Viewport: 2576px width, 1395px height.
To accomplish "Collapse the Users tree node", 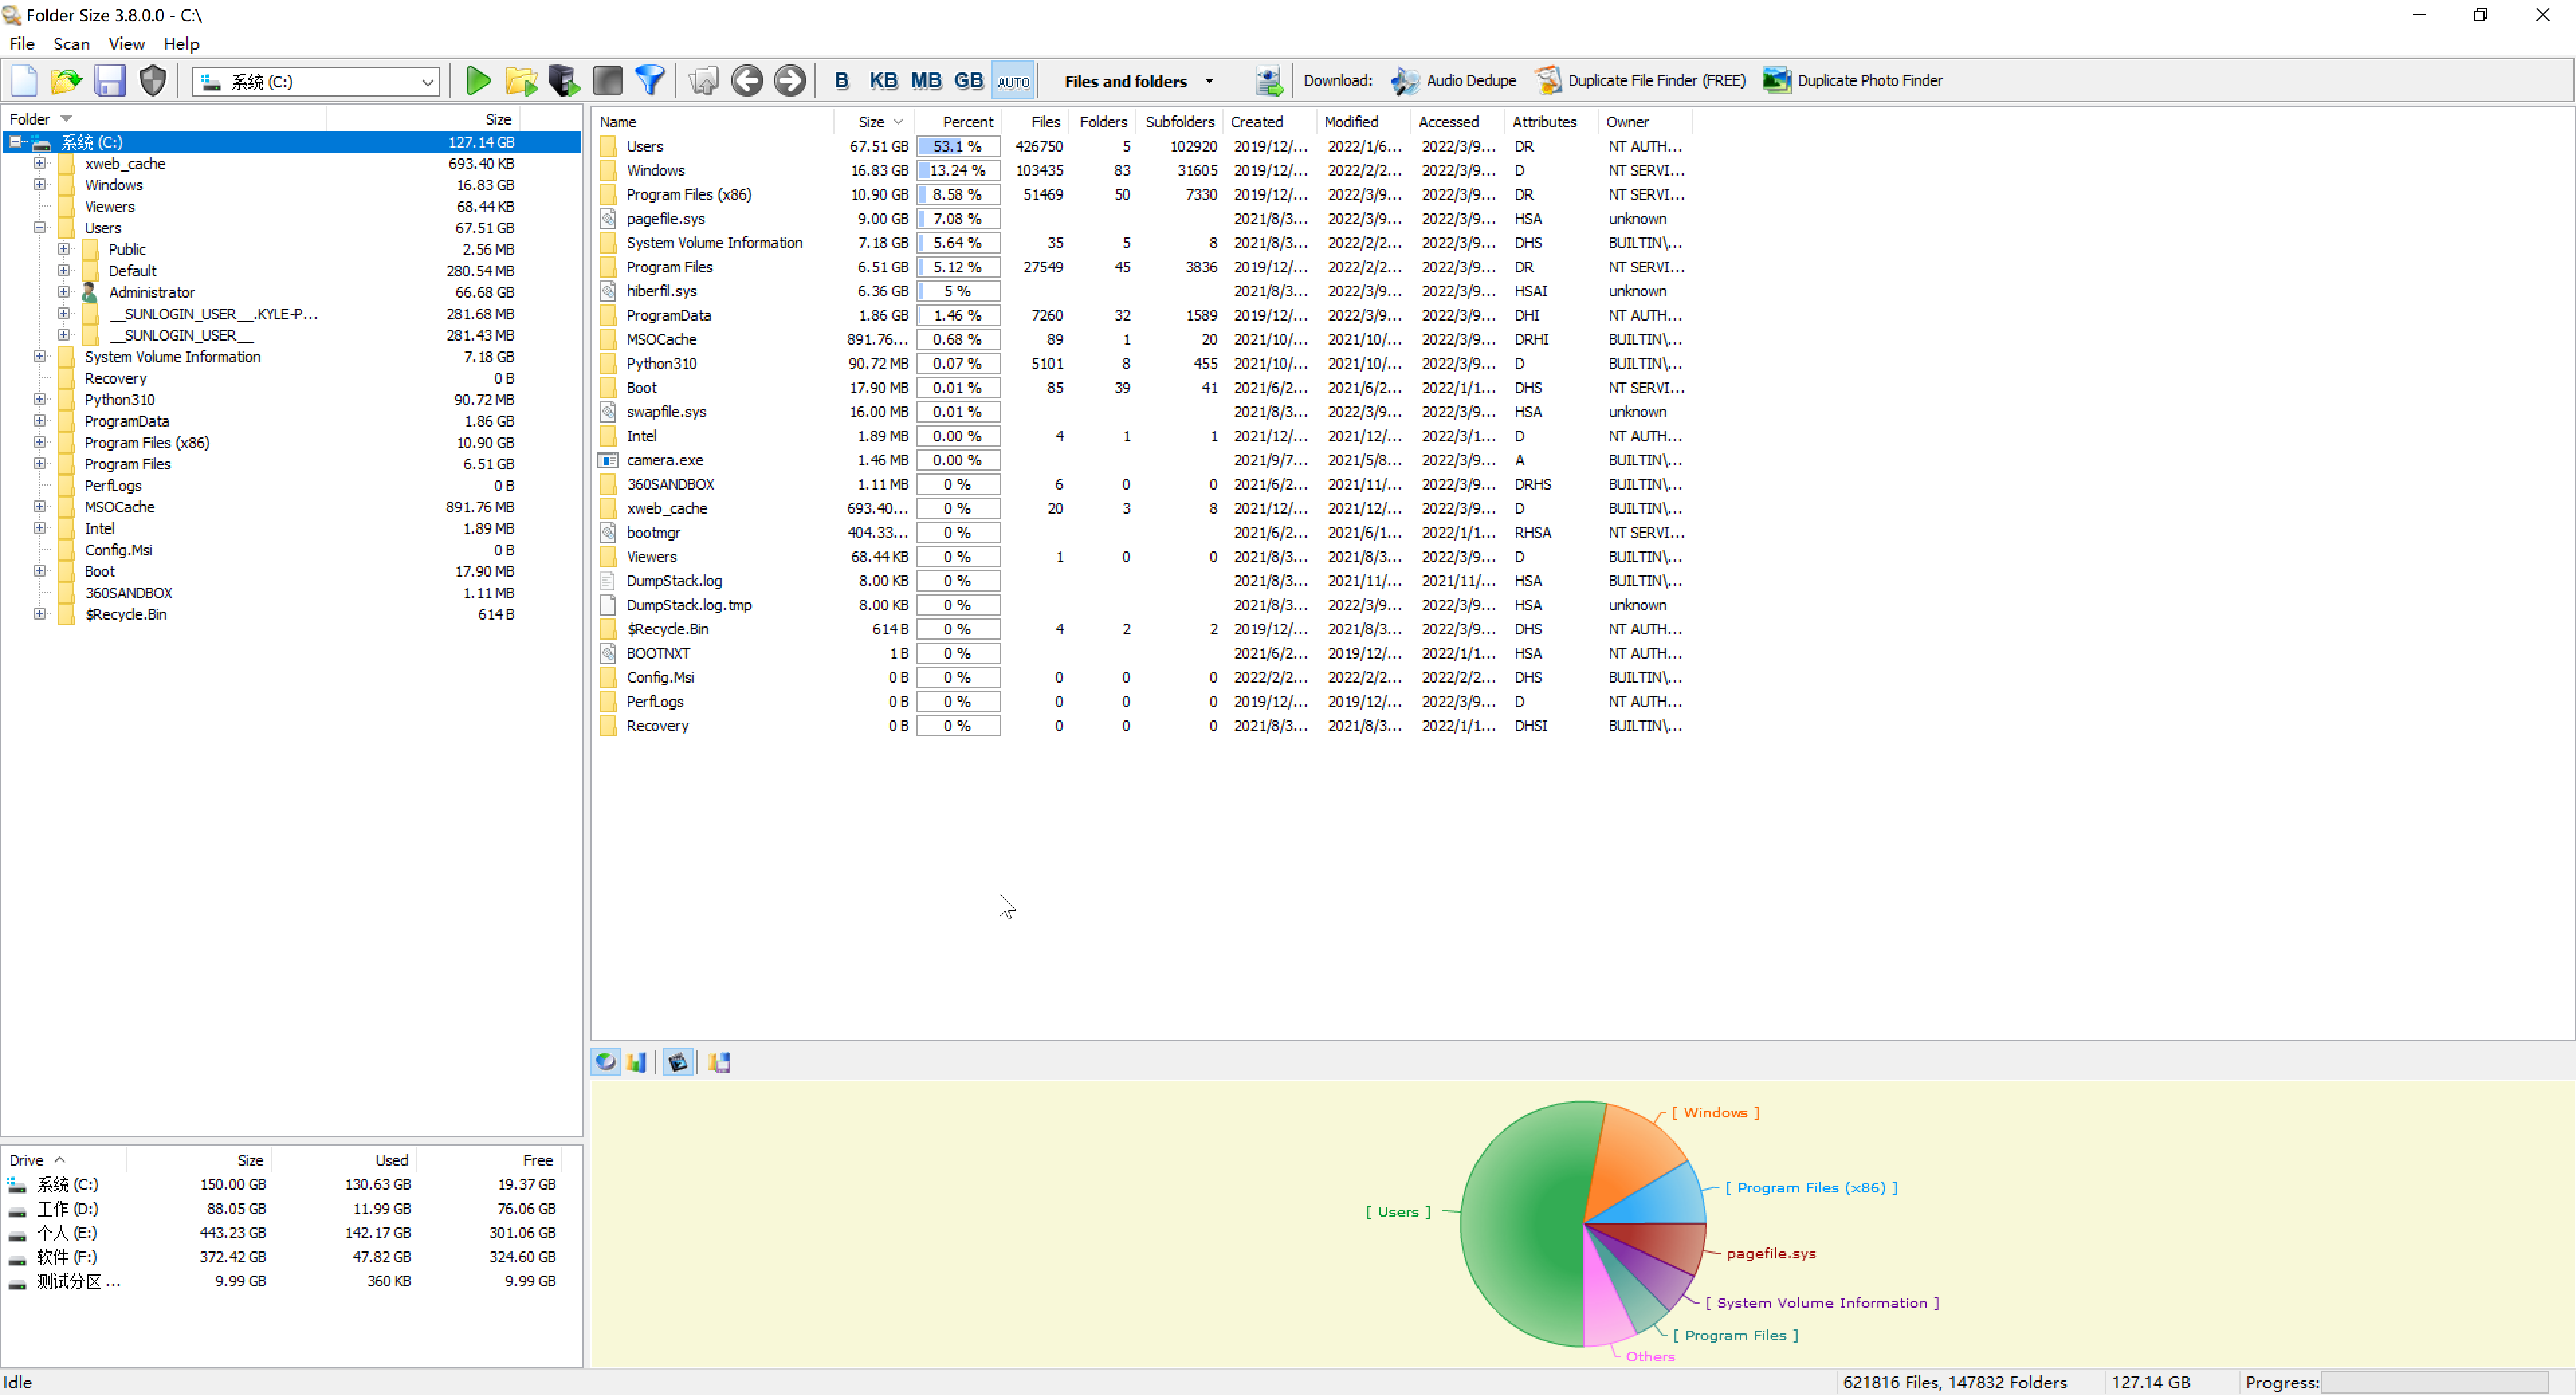I will point(40,228).
